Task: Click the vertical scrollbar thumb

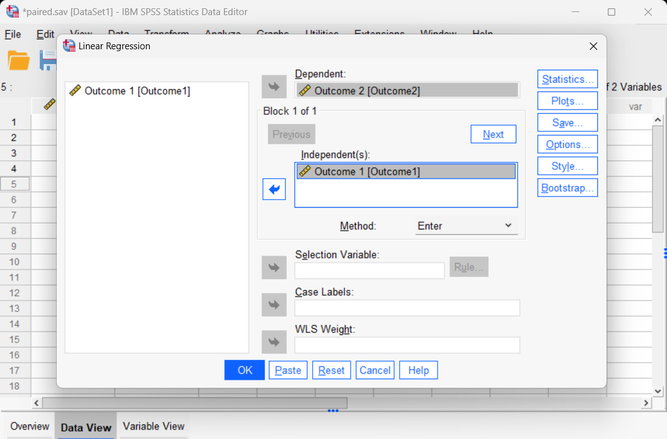Action: click(x=658, y=179)
